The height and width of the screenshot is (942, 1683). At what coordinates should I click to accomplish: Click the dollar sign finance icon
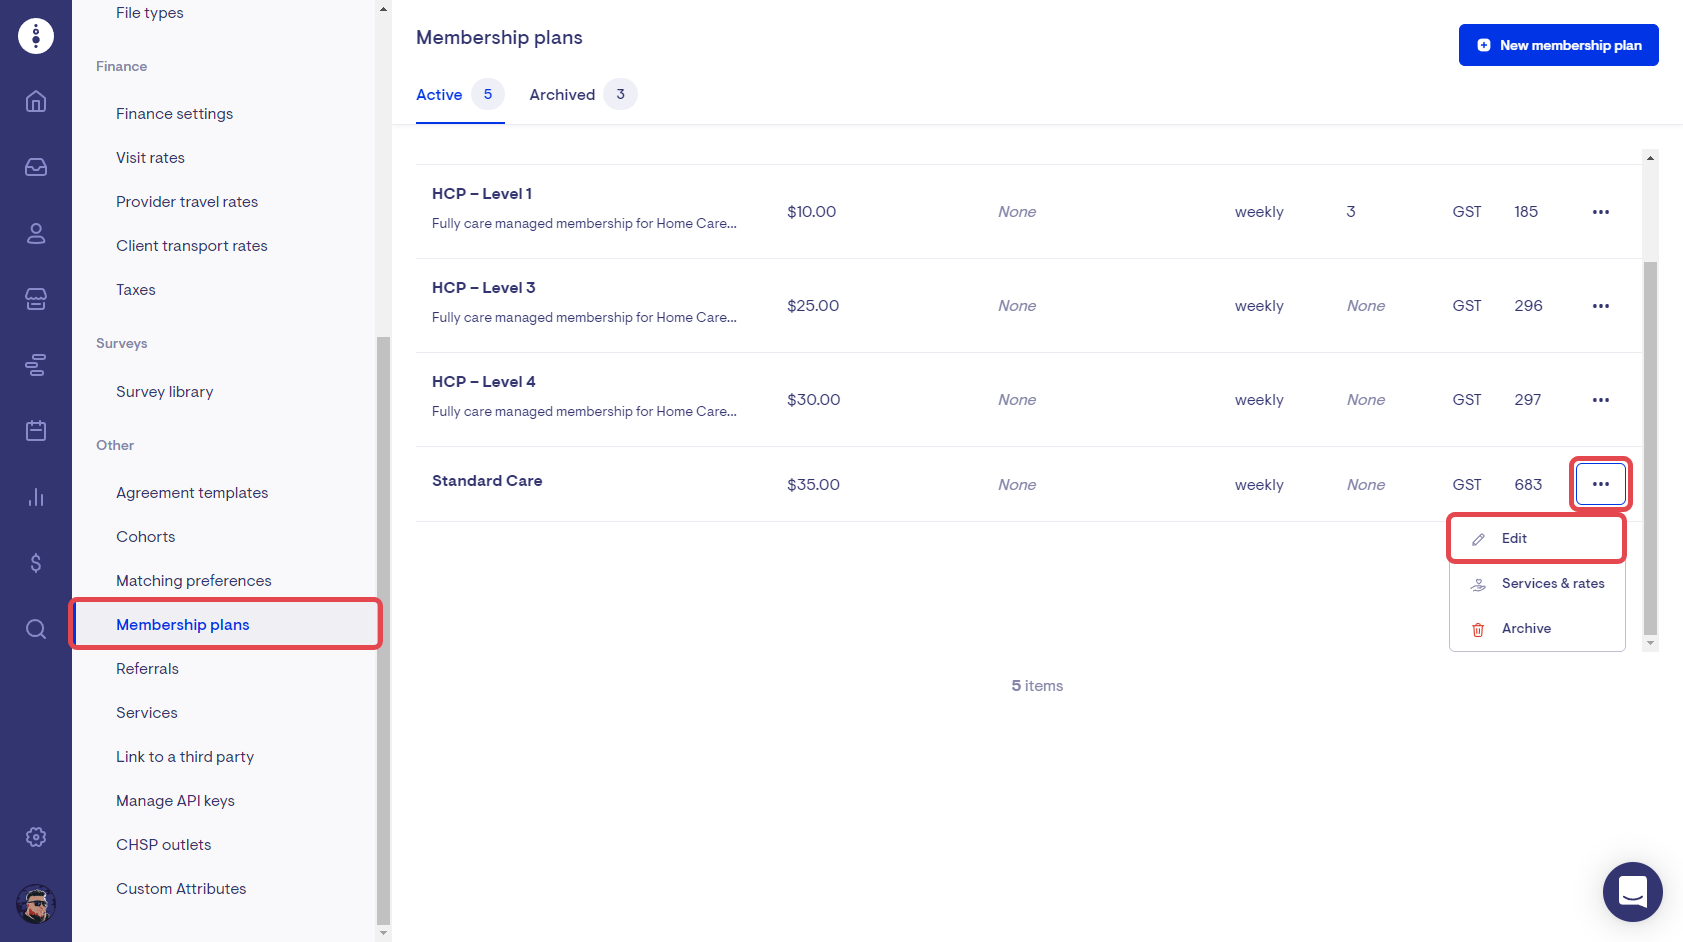point(36,563)
